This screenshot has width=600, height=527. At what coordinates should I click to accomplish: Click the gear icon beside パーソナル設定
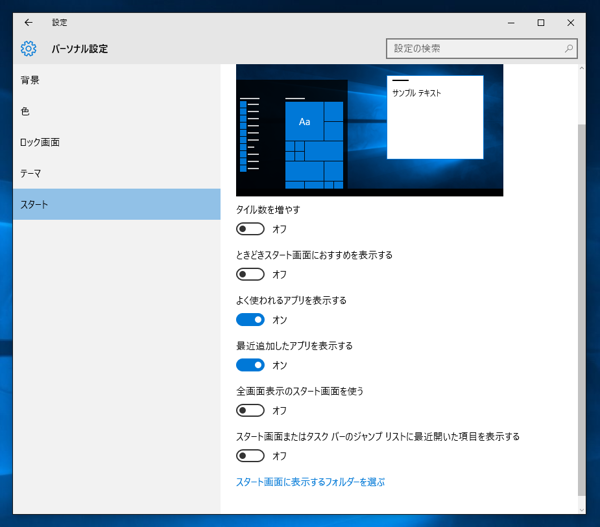tap(29, 49)
